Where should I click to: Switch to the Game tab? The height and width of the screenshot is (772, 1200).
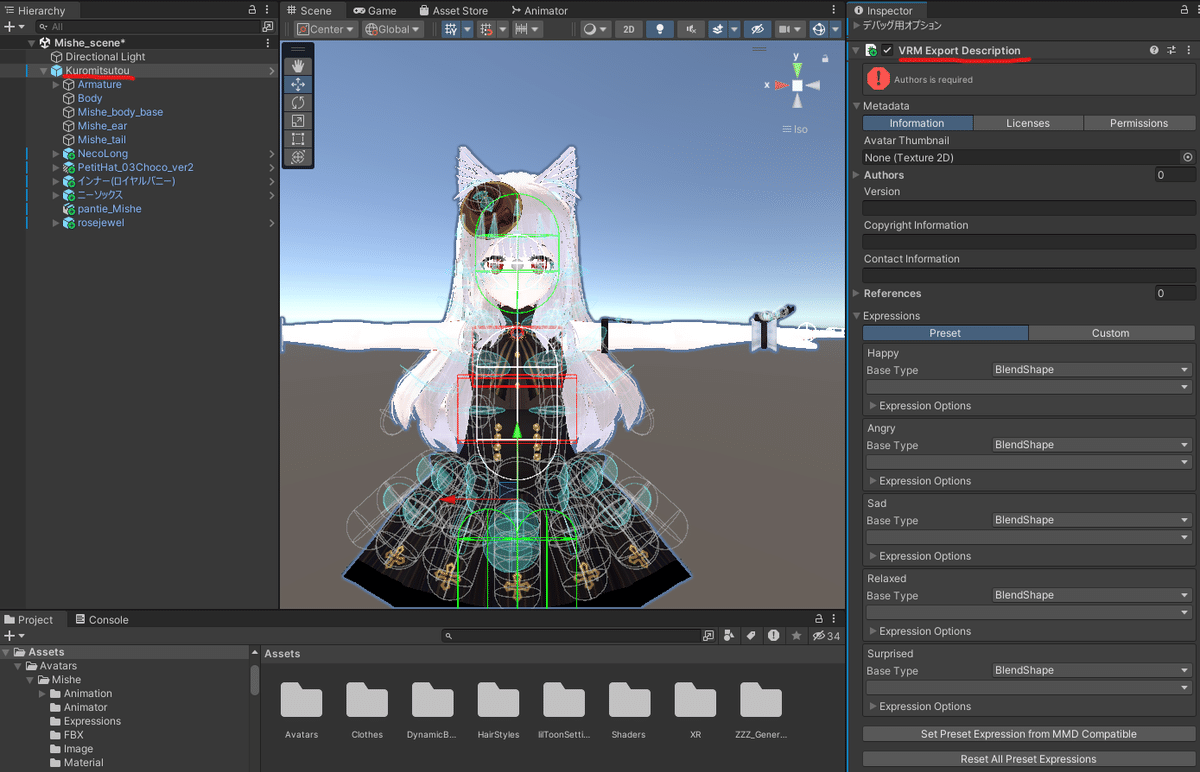pos(375,10)
